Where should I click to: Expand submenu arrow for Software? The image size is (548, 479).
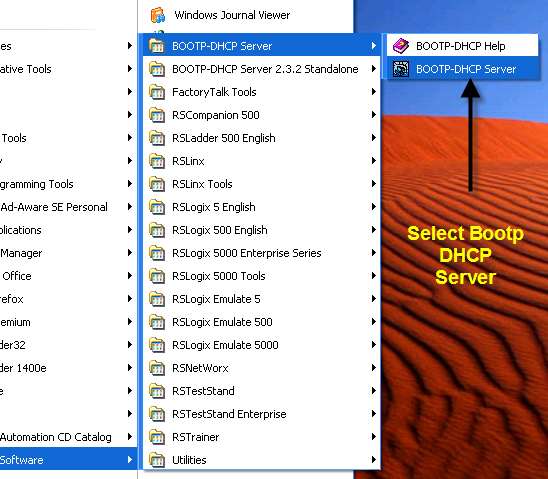point(130,460)
